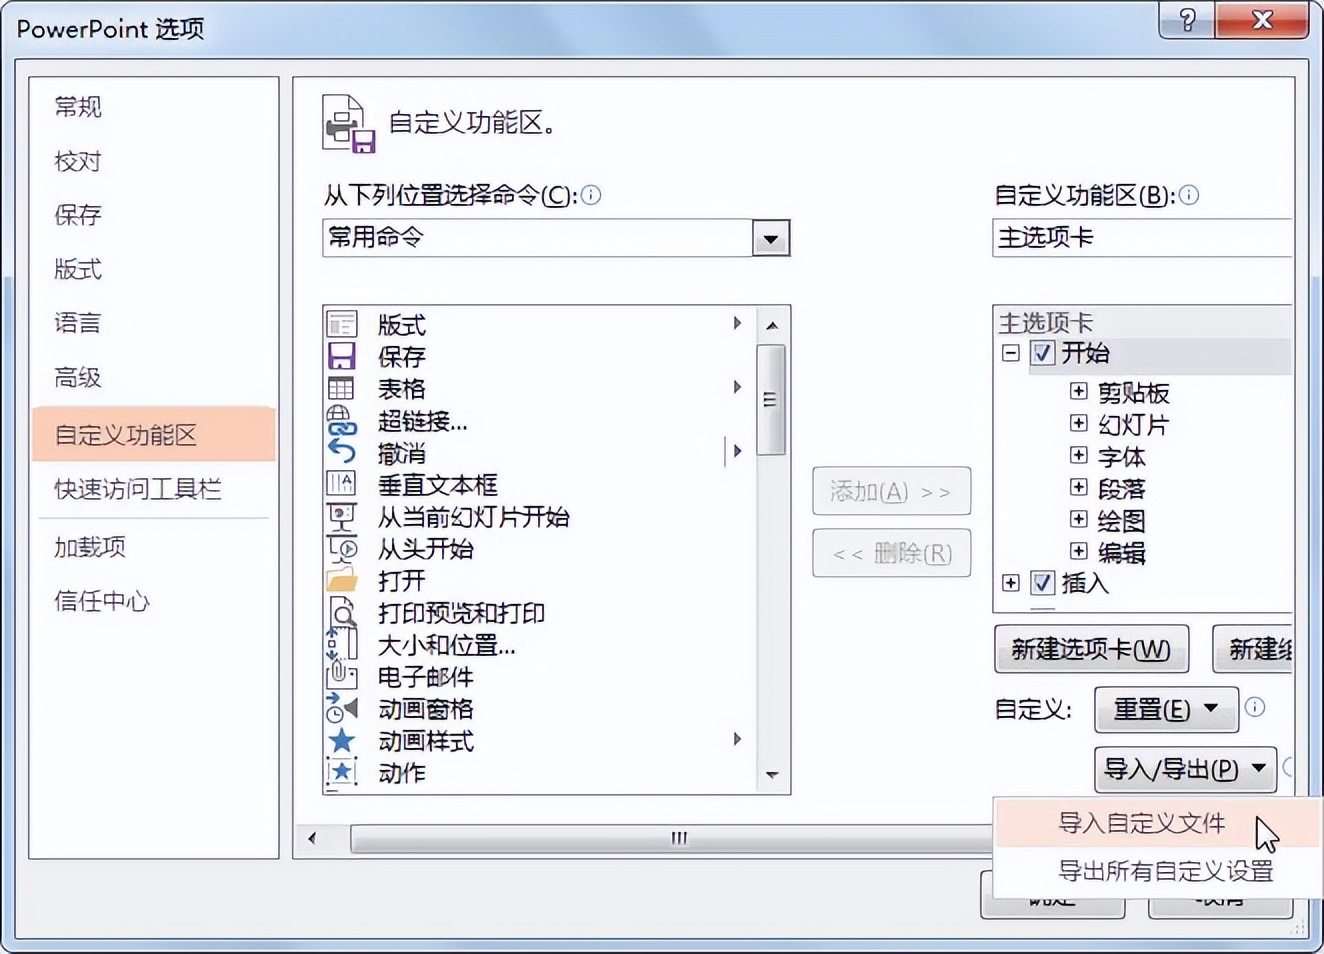This screenshot has width=1324, height=954.
Task: Switch to 高级 options category
Action: [x=153, y=377]
